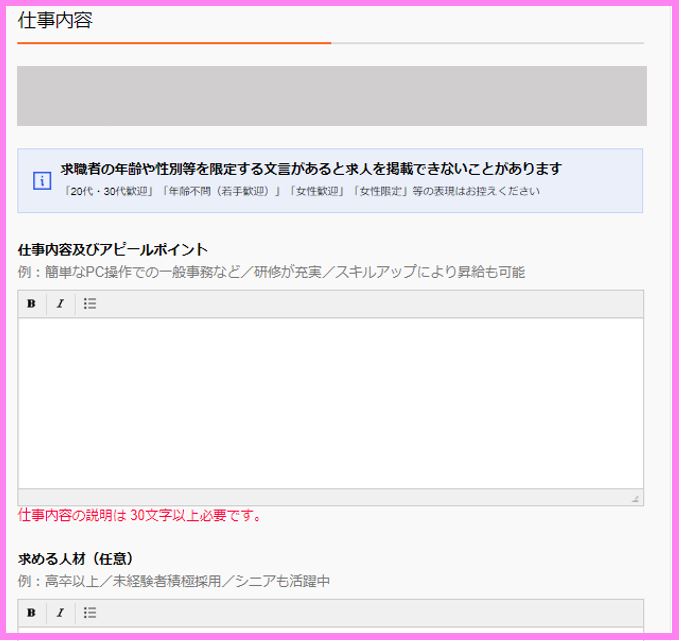Image resolution: width=681 pixels, height=641 pixels.
Task: Toggle bold in 求める人材 editor
Action: click(31, 612)
